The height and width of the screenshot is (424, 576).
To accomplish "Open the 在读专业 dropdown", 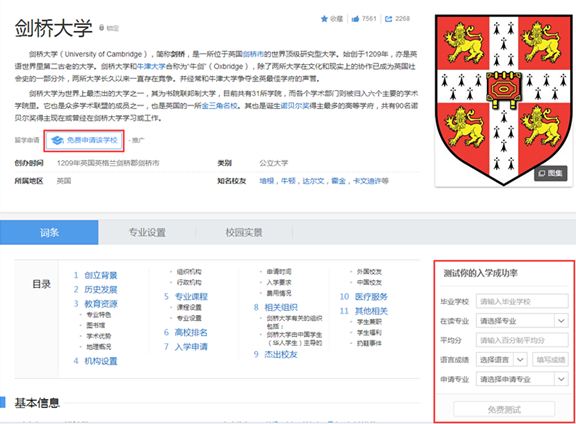I will (522, 321).
